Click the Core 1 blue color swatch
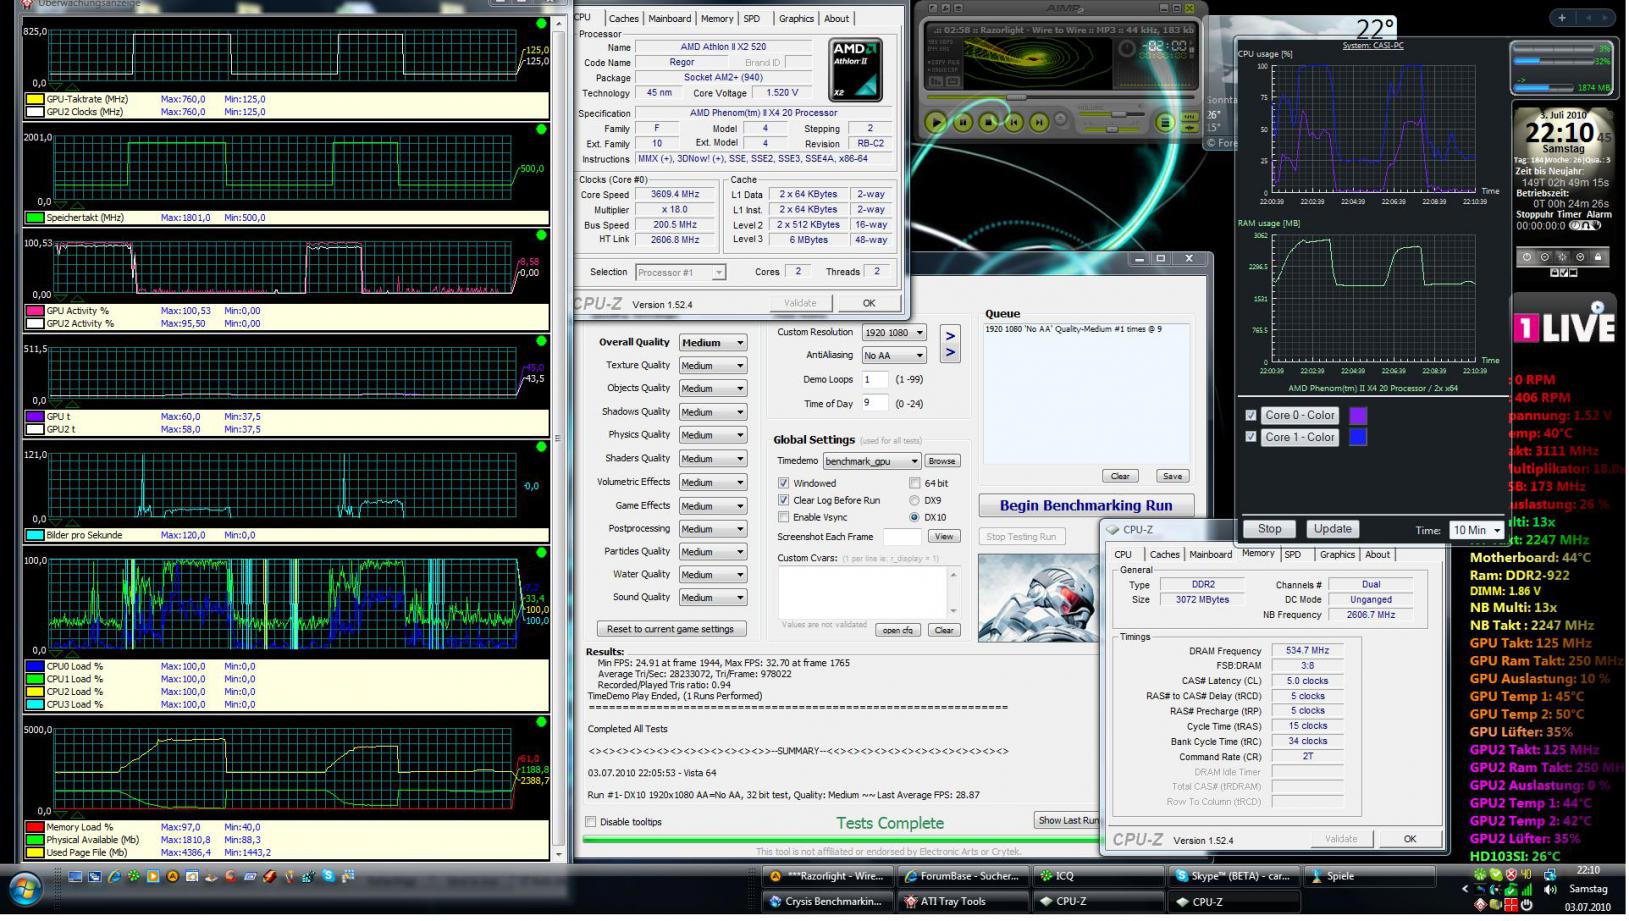Image resolution: width=1629 pixels, height=921 pixels. 1358,437
